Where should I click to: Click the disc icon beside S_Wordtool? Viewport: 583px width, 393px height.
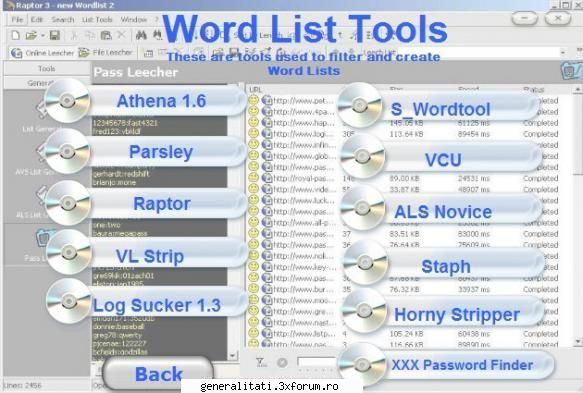coord(360,105)
